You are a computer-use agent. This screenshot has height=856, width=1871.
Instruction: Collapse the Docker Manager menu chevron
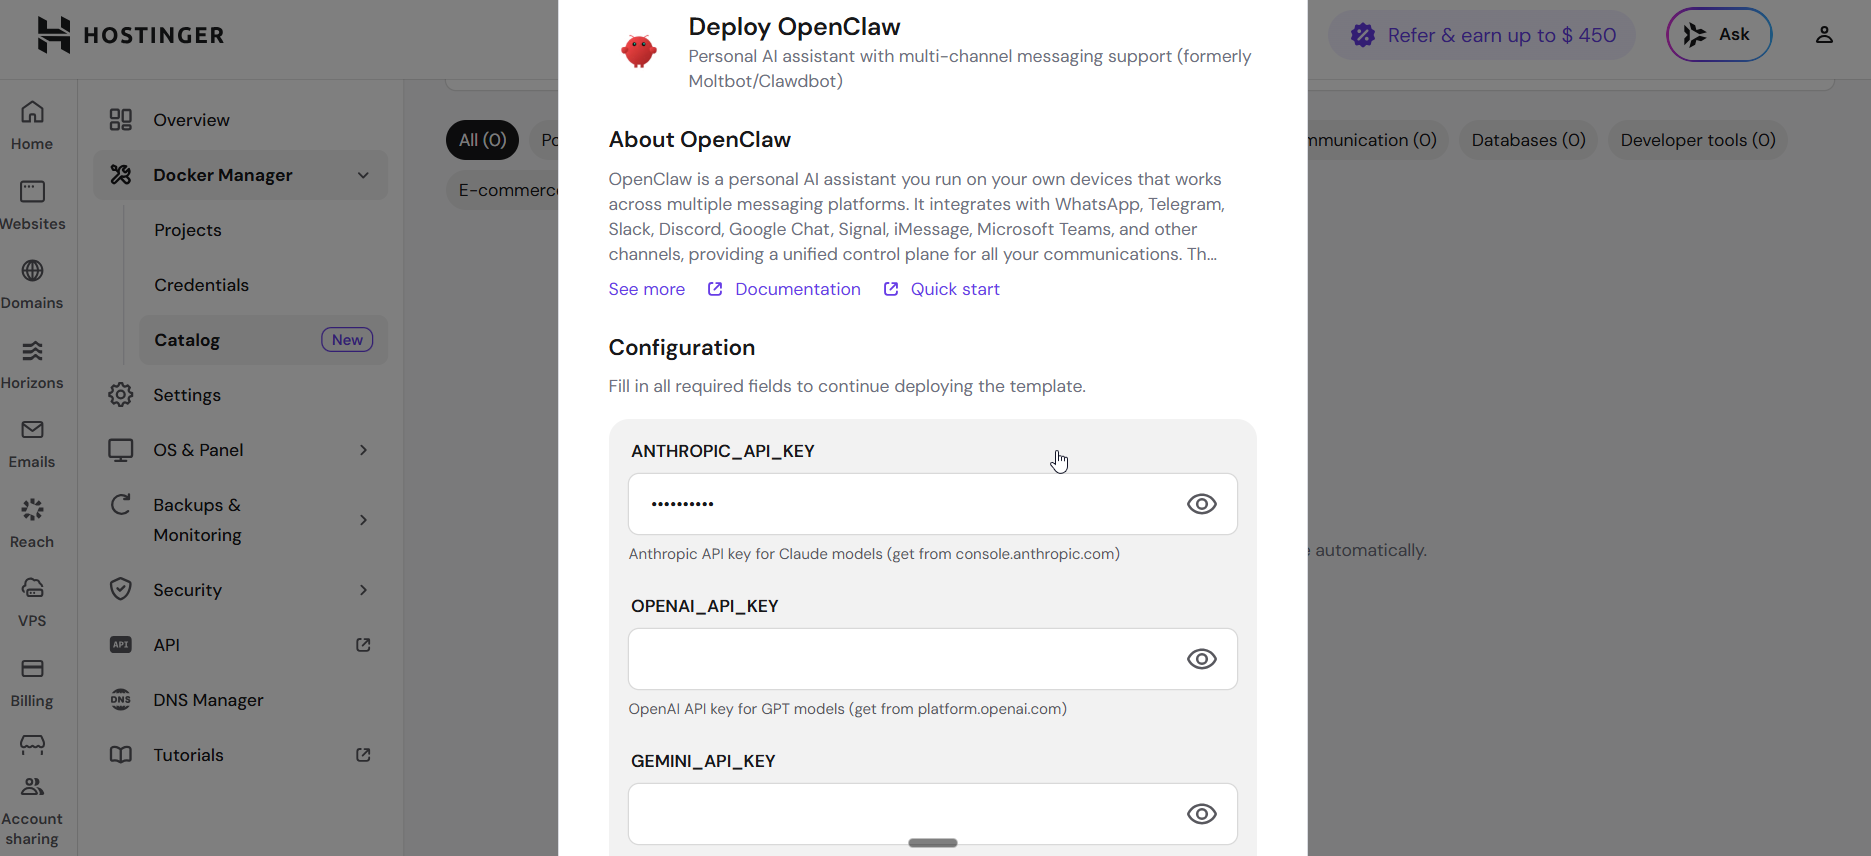[x=363, y=175]
